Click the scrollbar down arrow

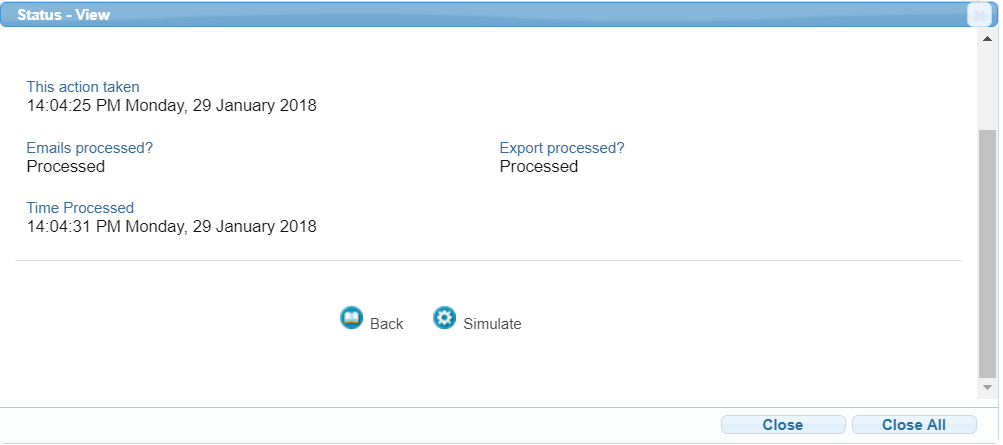(987, 387)
